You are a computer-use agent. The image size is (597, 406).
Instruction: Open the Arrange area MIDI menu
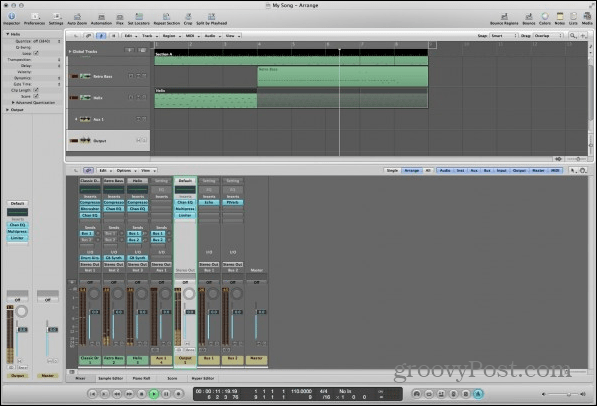[x=192, y=36]
